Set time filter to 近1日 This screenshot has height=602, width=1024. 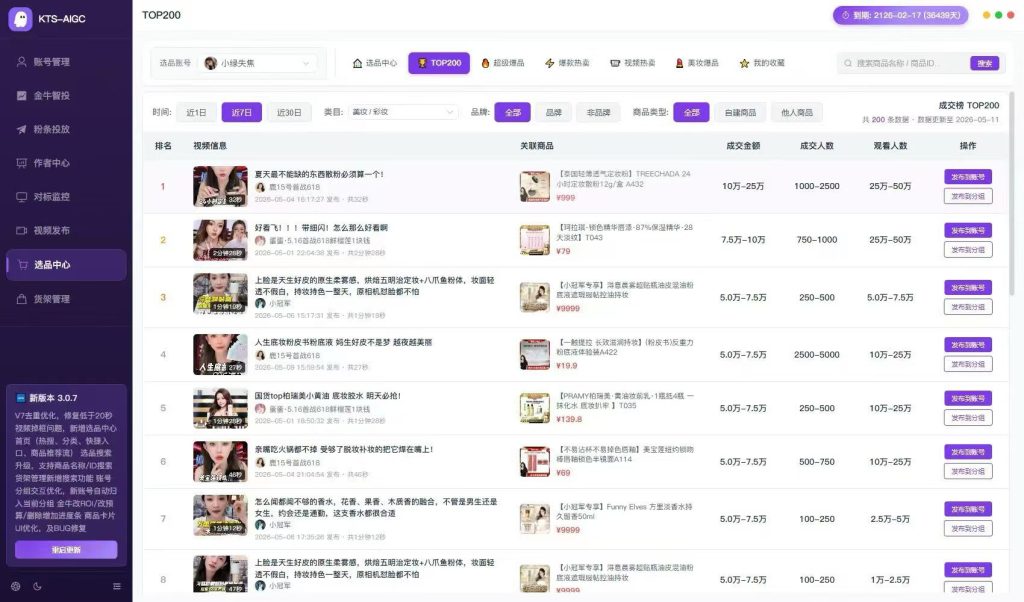(x=196, y=112)
